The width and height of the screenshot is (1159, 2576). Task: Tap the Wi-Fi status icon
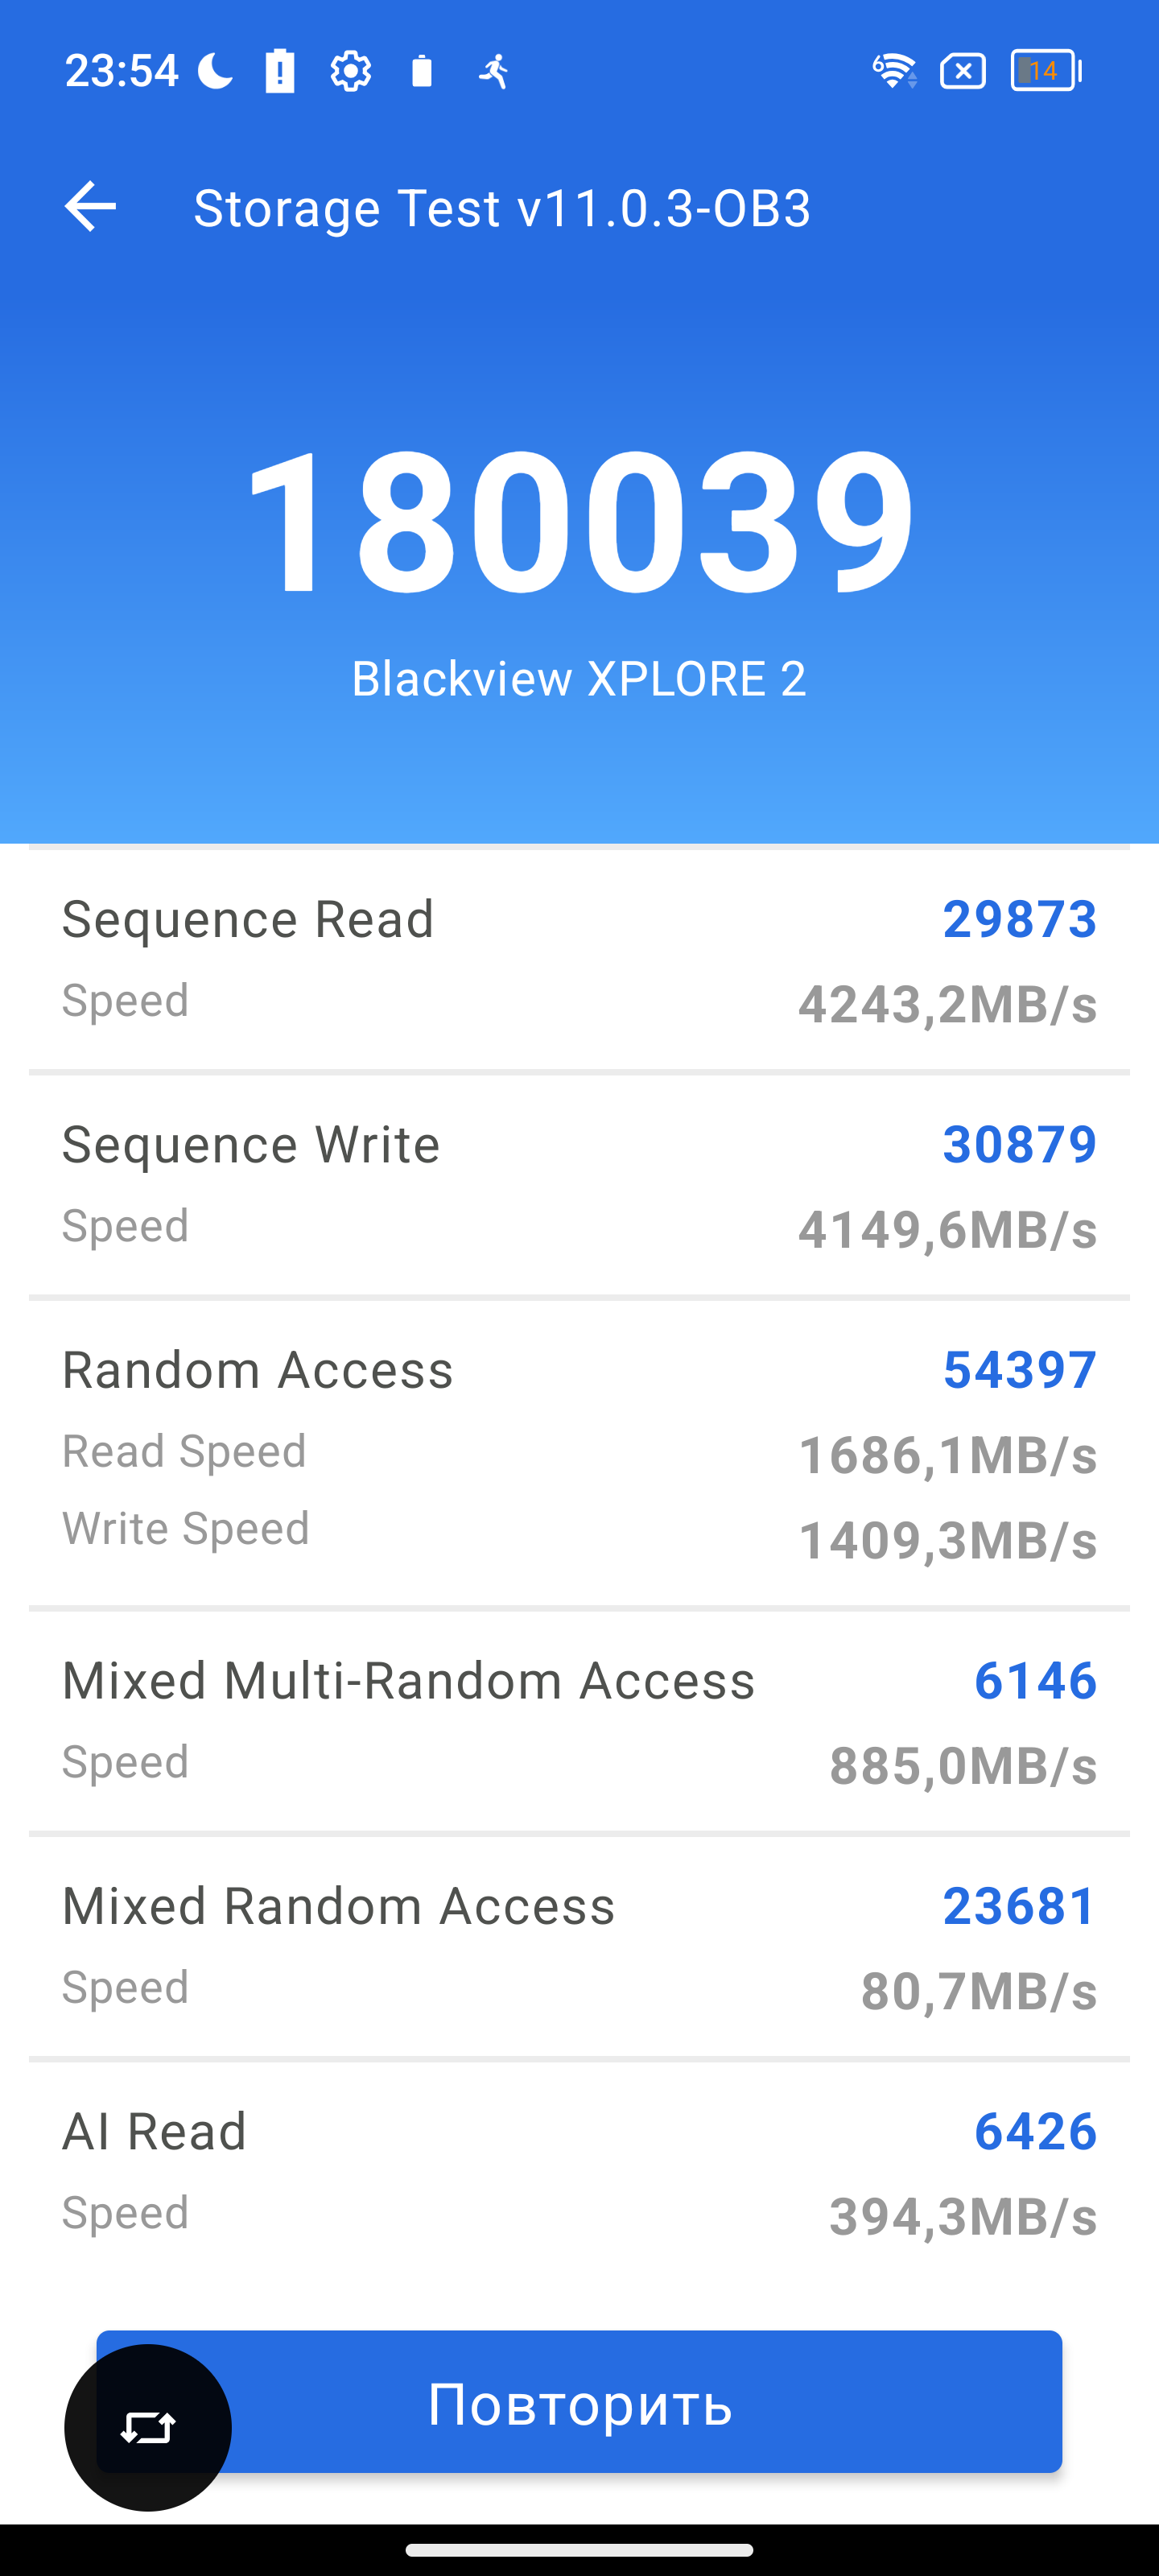[x=894, y=71]
